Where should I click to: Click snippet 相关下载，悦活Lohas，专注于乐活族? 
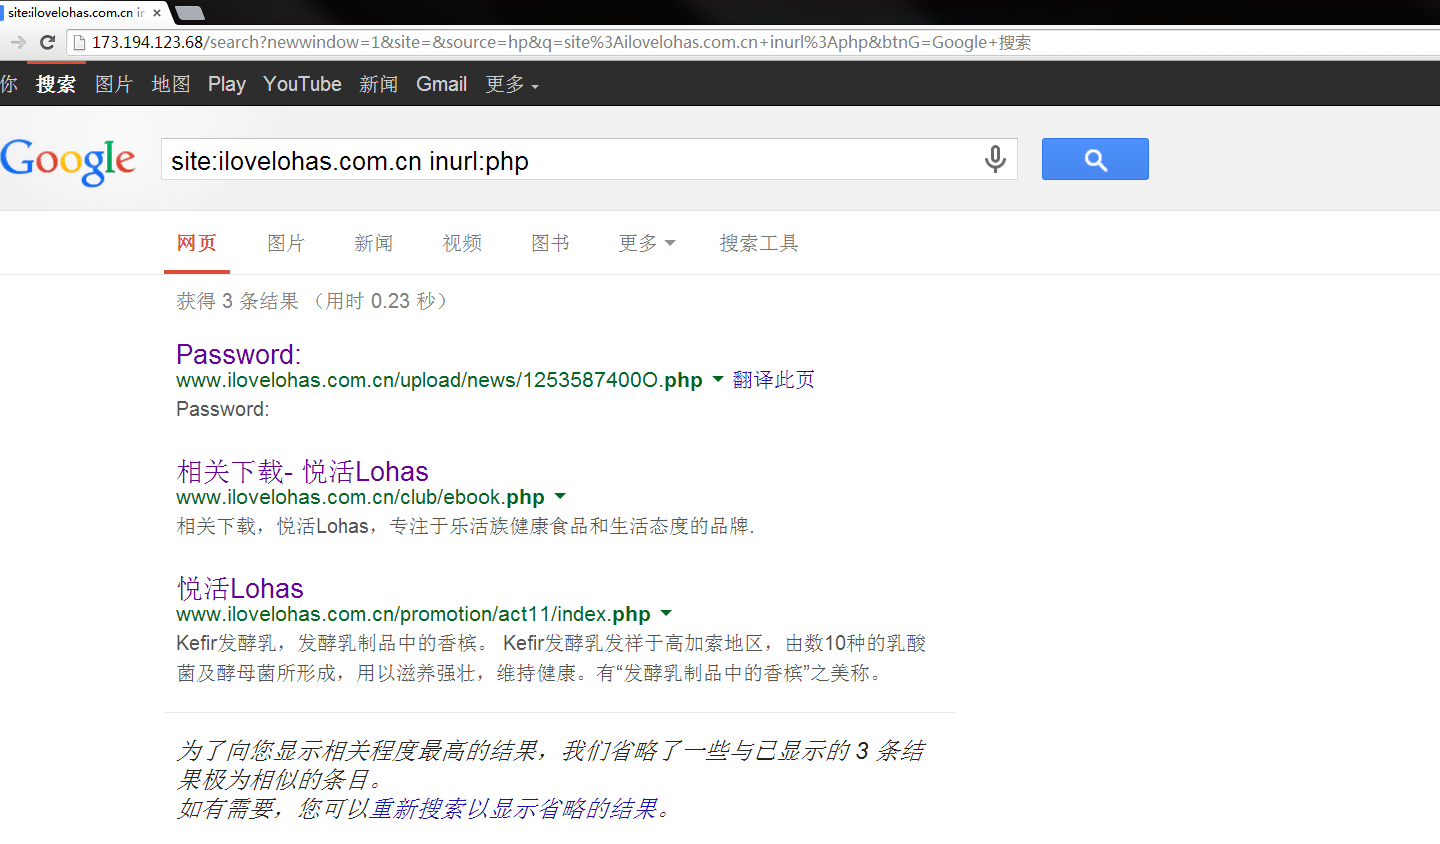tap(465, 526)
